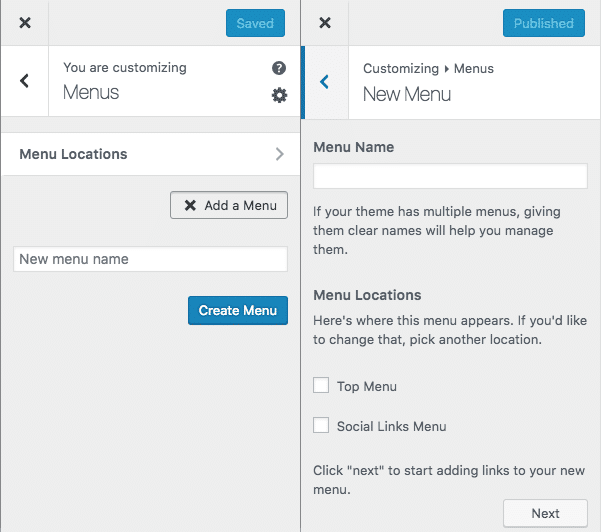Go back from New Menu panel

coord(325,82)
